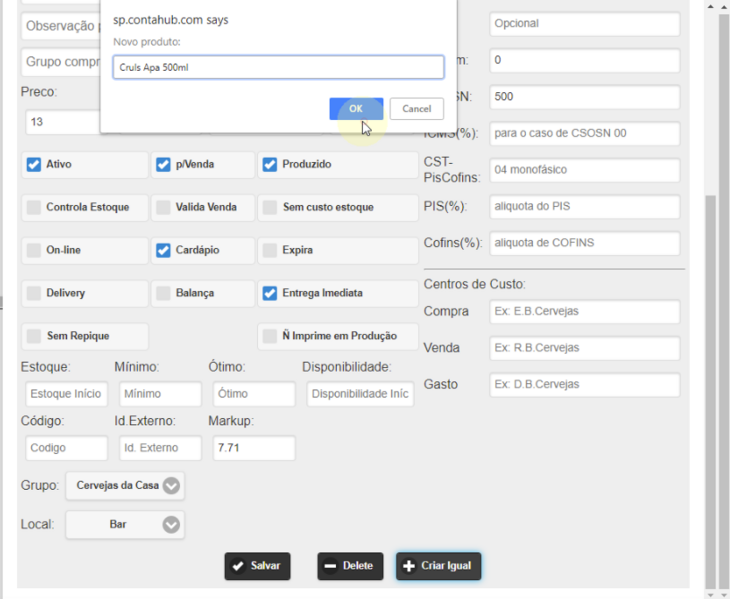Edit the Preco field showing 13
Screen dimensions: 730x599
pos(63,122)
